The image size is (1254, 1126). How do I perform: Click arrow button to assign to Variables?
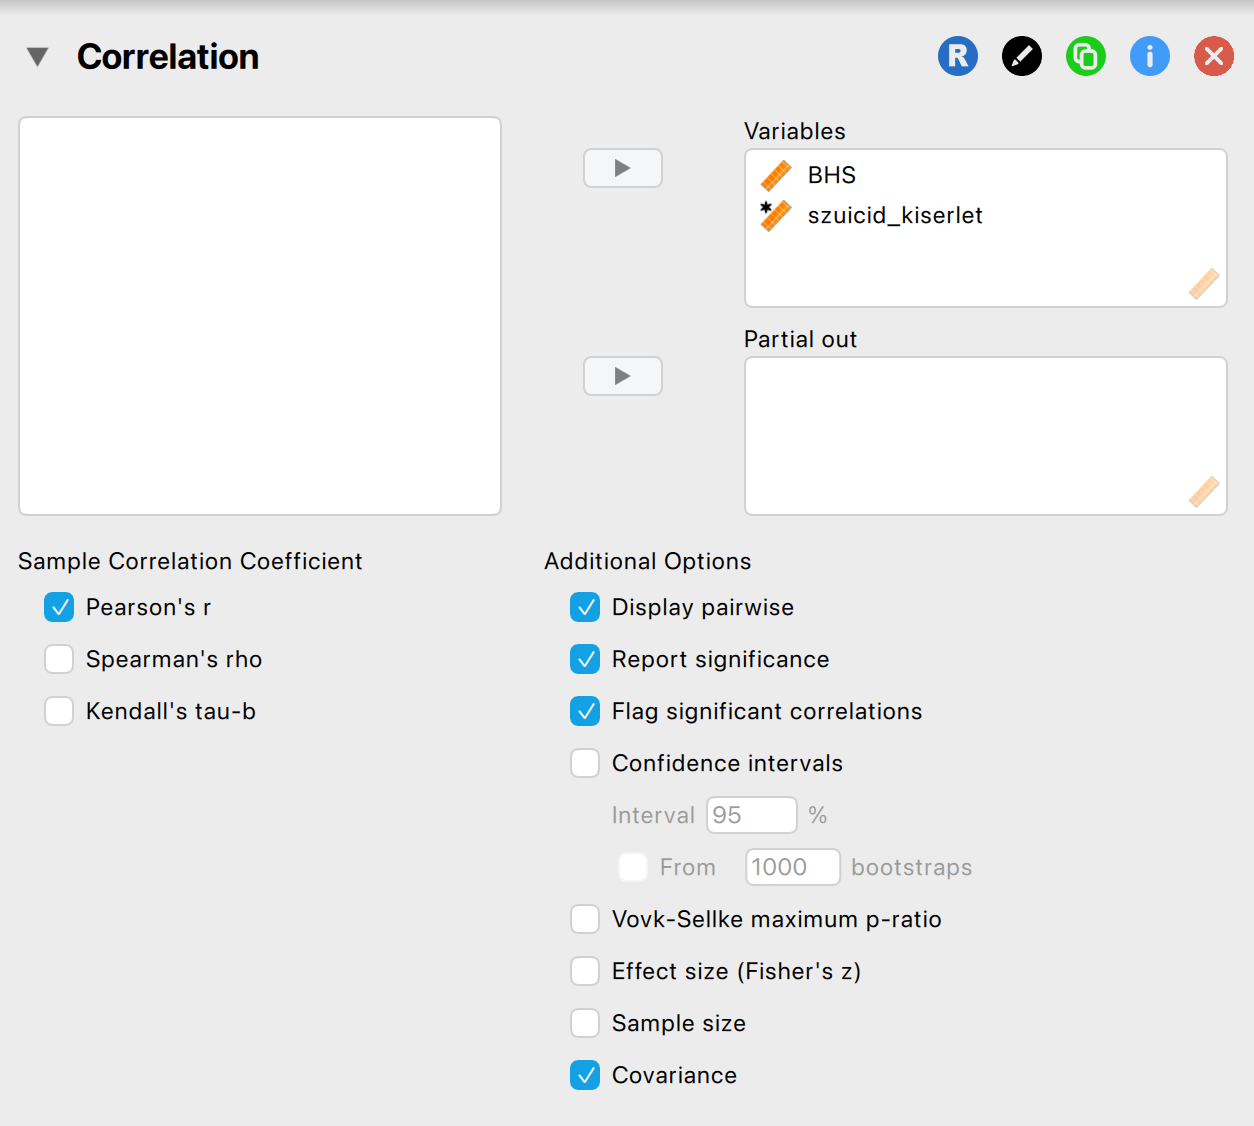point(622,168)
